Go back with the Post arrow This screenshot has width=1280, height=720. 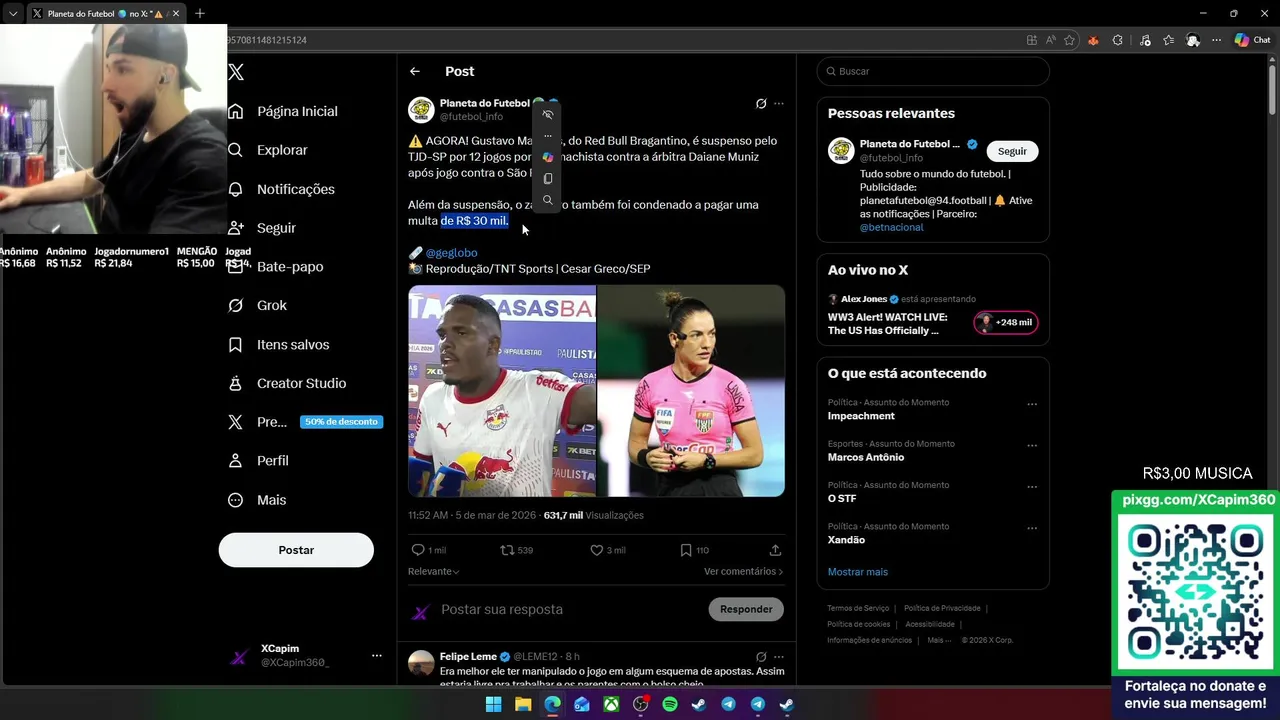415,71
